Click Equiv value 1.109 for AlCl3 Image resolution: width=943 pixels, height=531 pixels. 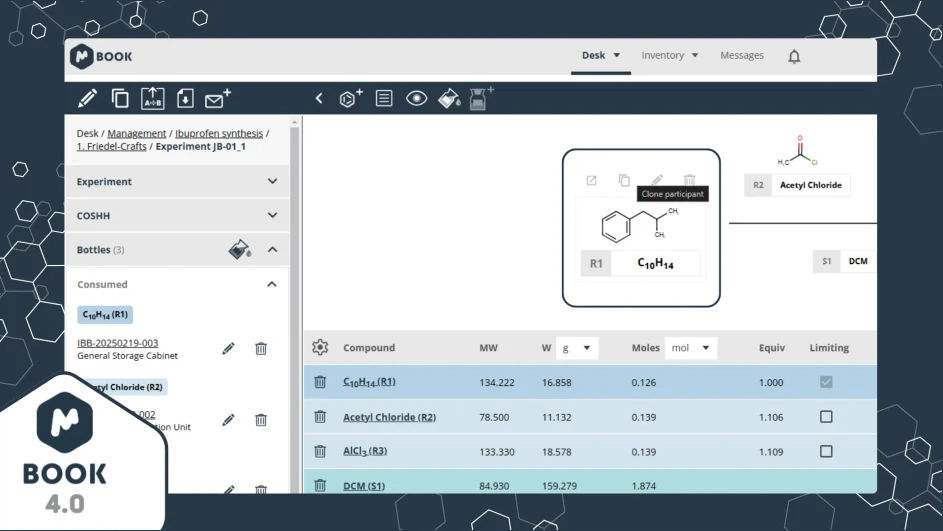point(771,452)
